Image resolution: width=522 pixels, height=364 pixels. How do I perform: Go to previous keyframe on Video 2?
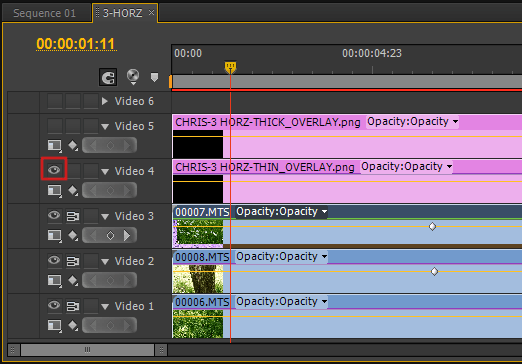click(93, 280)
